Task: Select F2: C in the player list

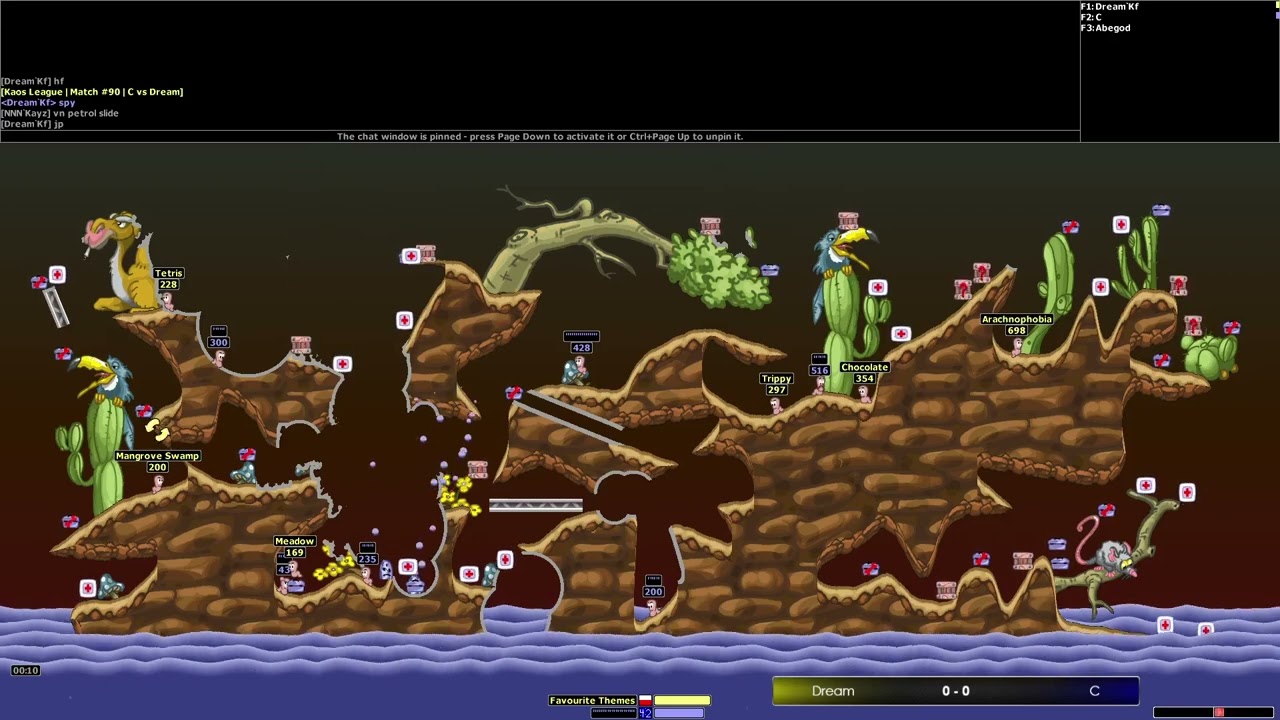Action: point(1091,17)
